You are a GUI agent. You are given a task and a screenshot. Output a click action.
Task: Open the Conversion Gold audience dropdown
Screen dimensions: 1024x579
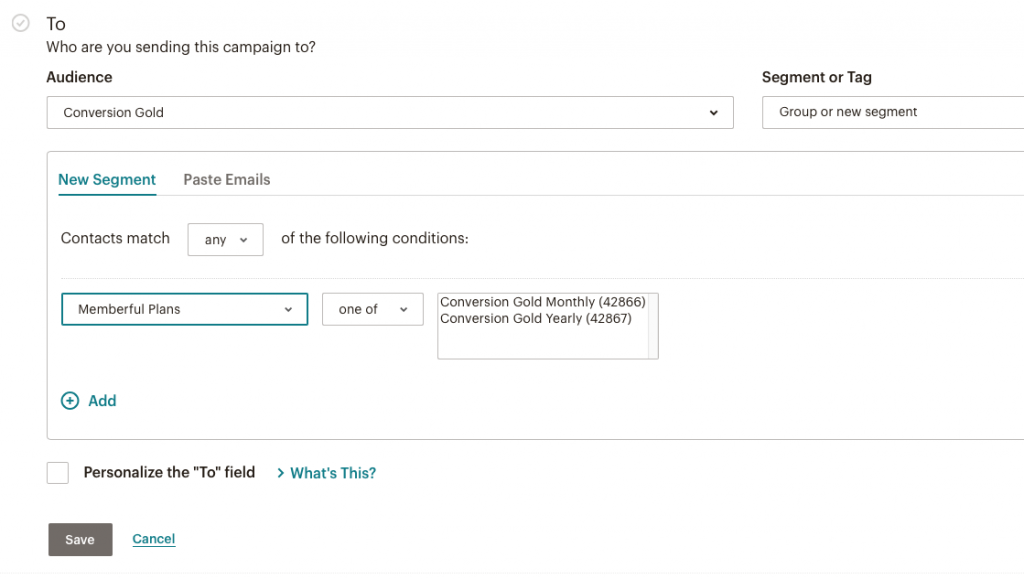(x=390, y=113)
